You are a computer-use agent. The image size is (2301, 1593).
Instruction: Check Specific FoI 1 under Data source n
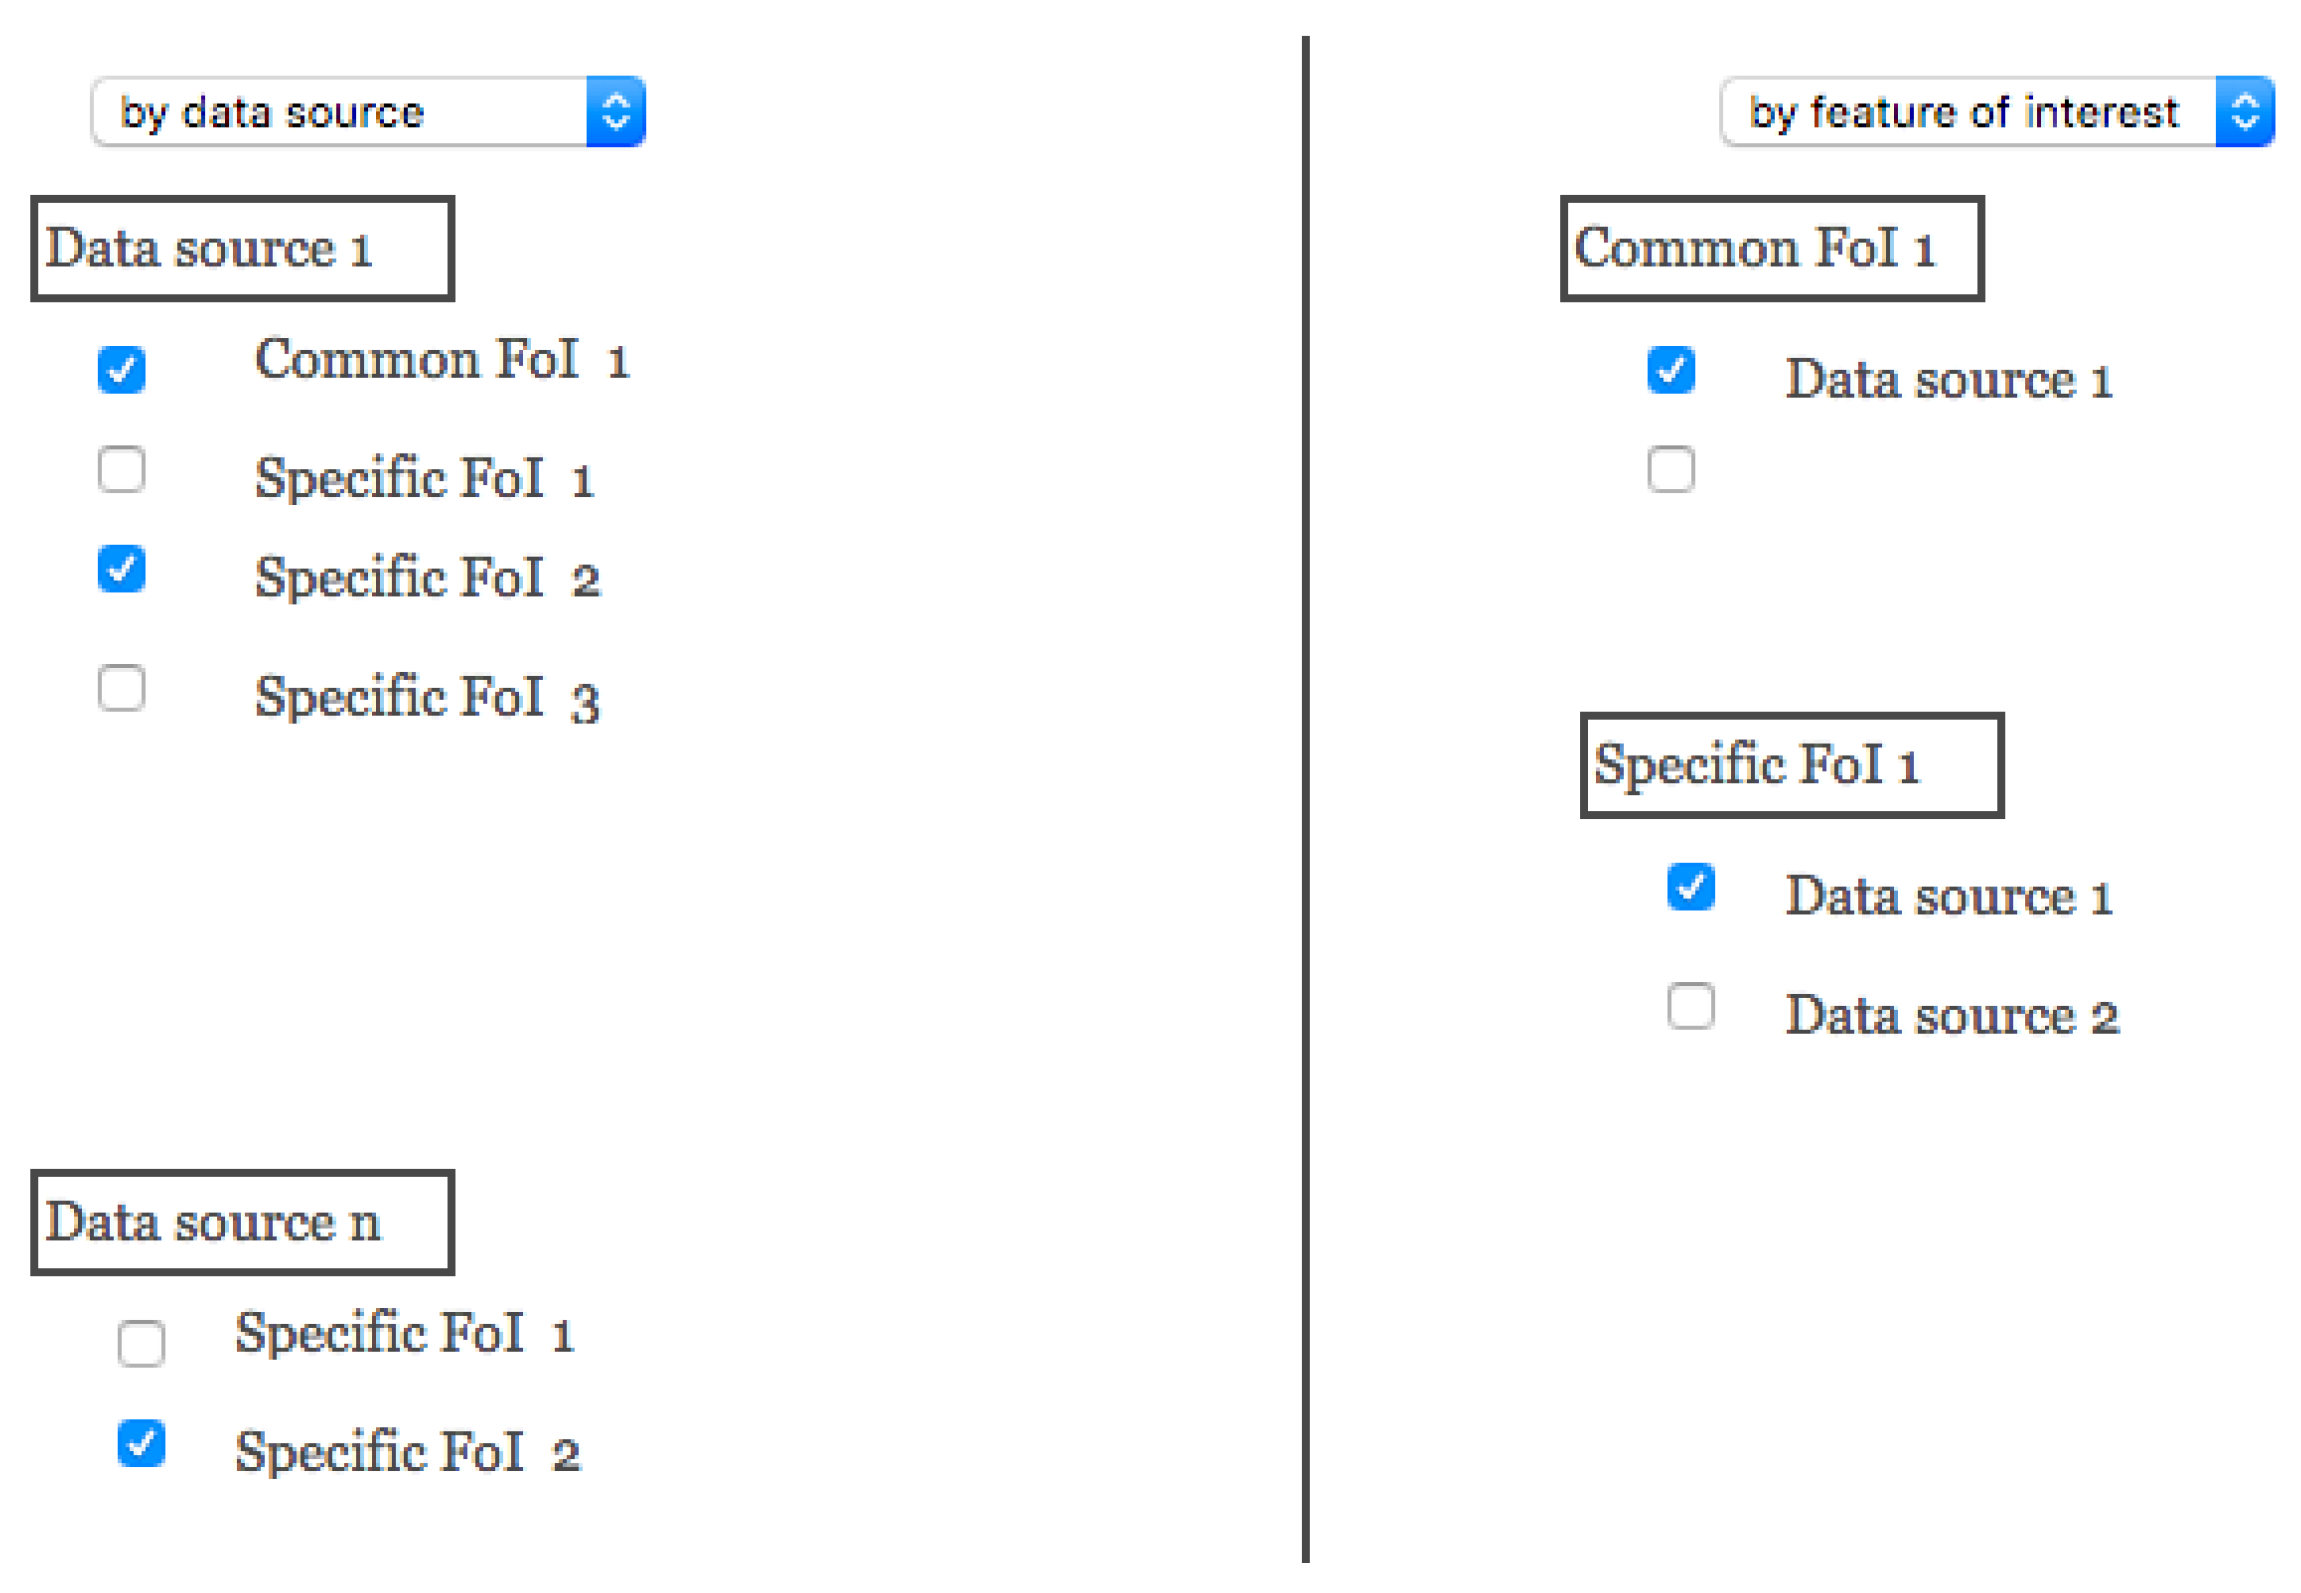(x=141, y=1343)
